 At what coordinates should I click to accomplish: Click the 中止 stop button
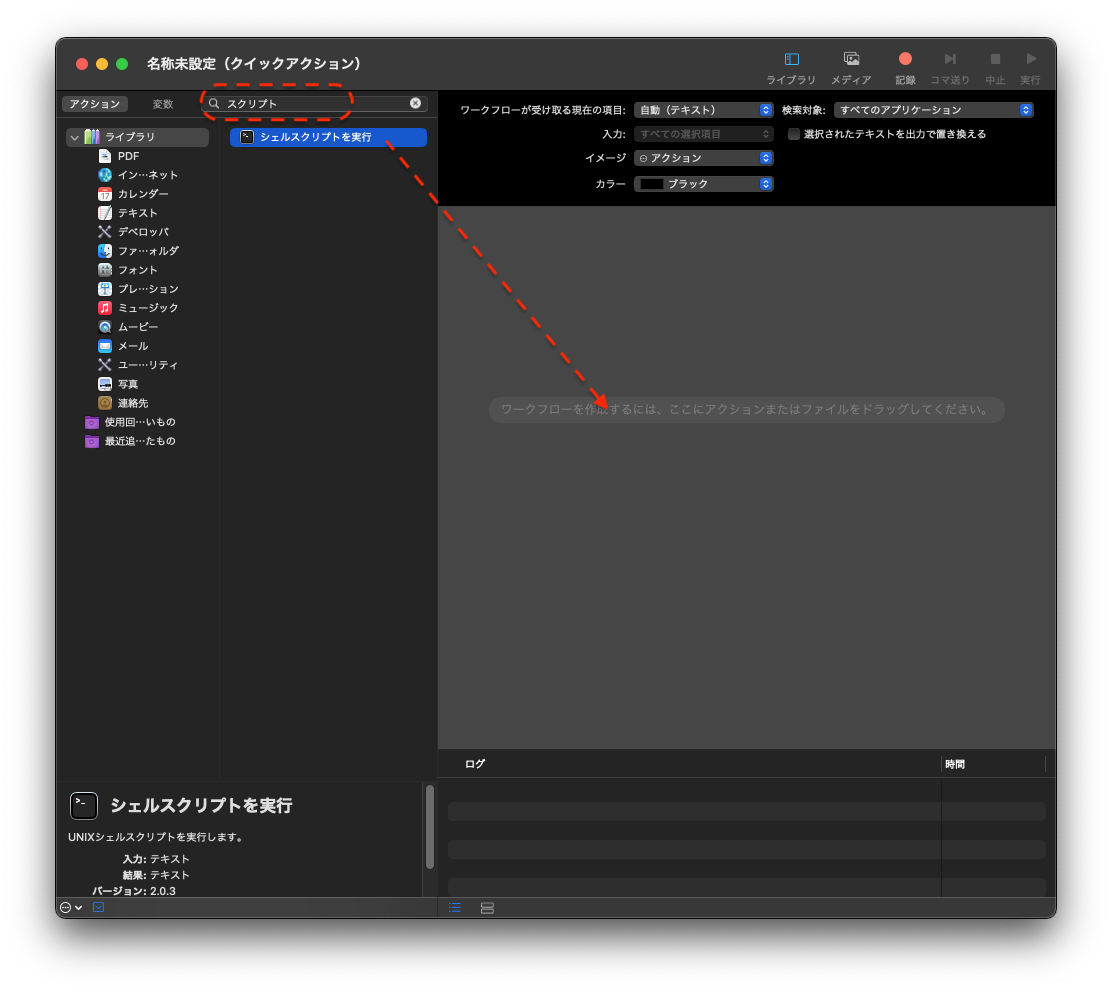995,68
